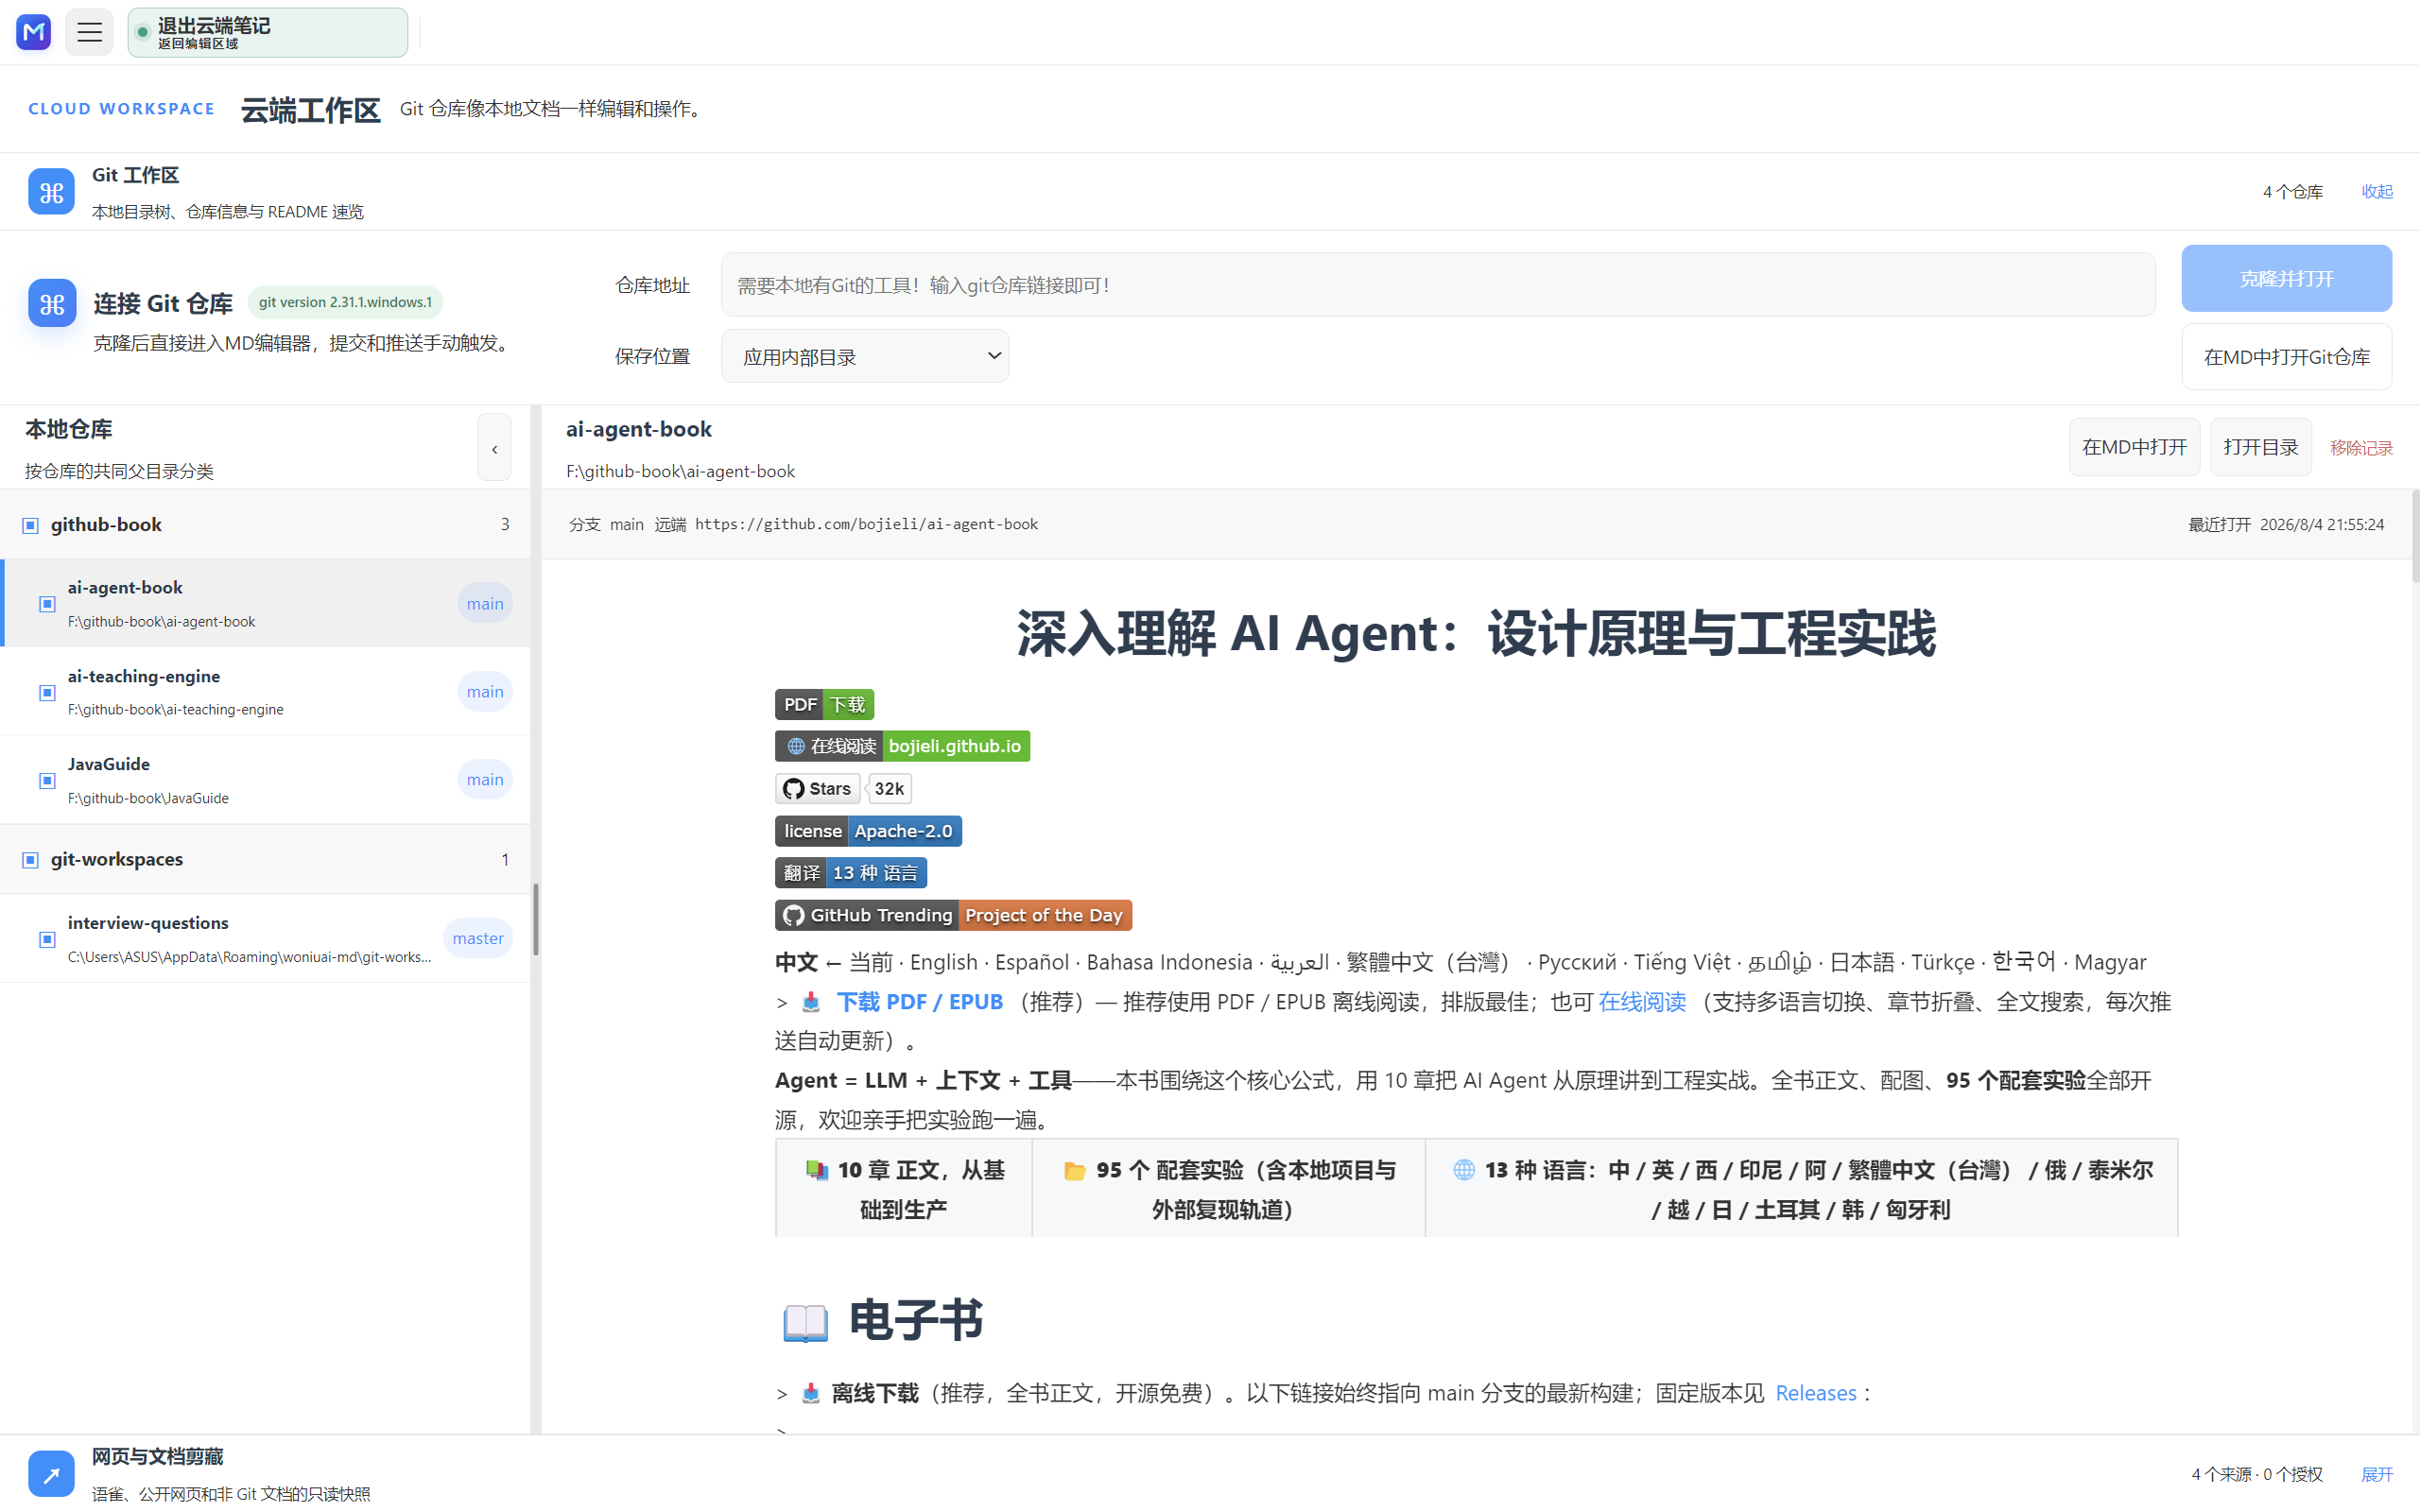2420x1512 pixels.
Task: Click the github-book folder group icon
Action: (30, 525)
